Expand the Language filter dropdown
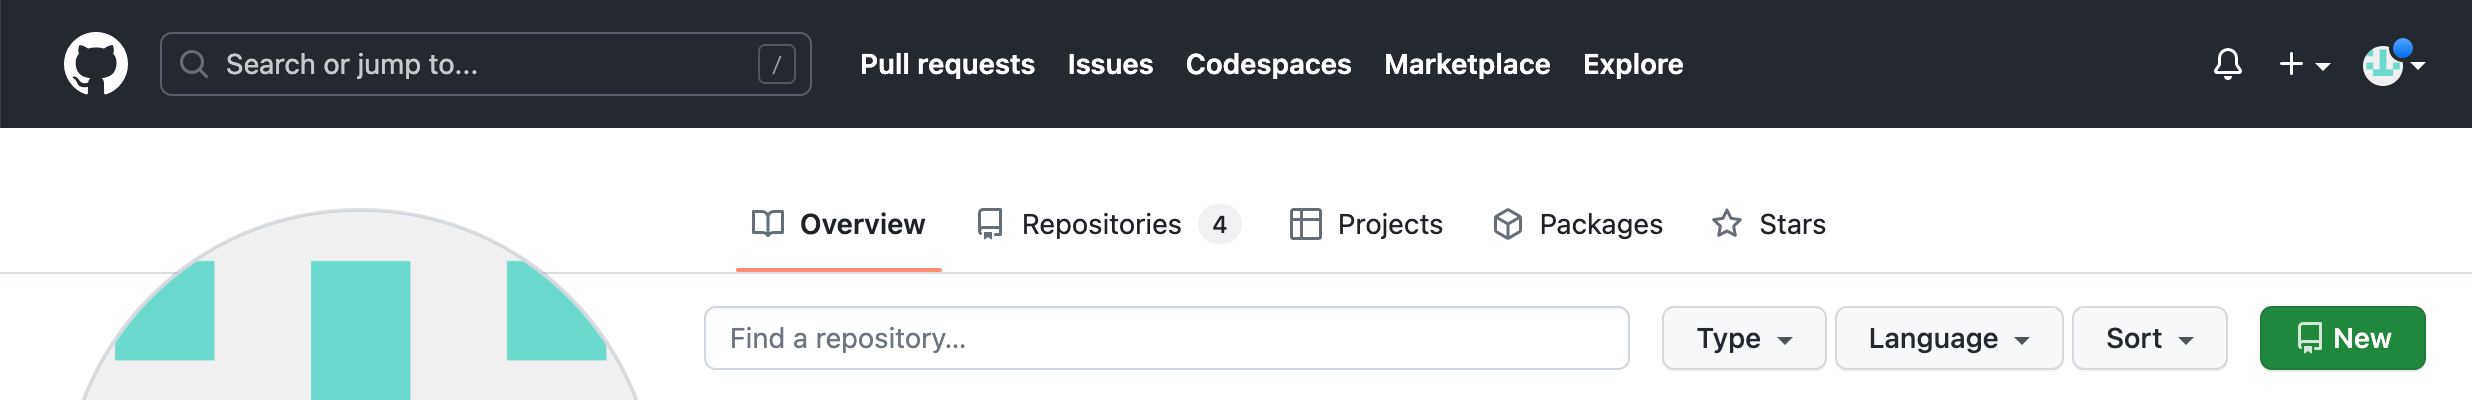 1949,338
